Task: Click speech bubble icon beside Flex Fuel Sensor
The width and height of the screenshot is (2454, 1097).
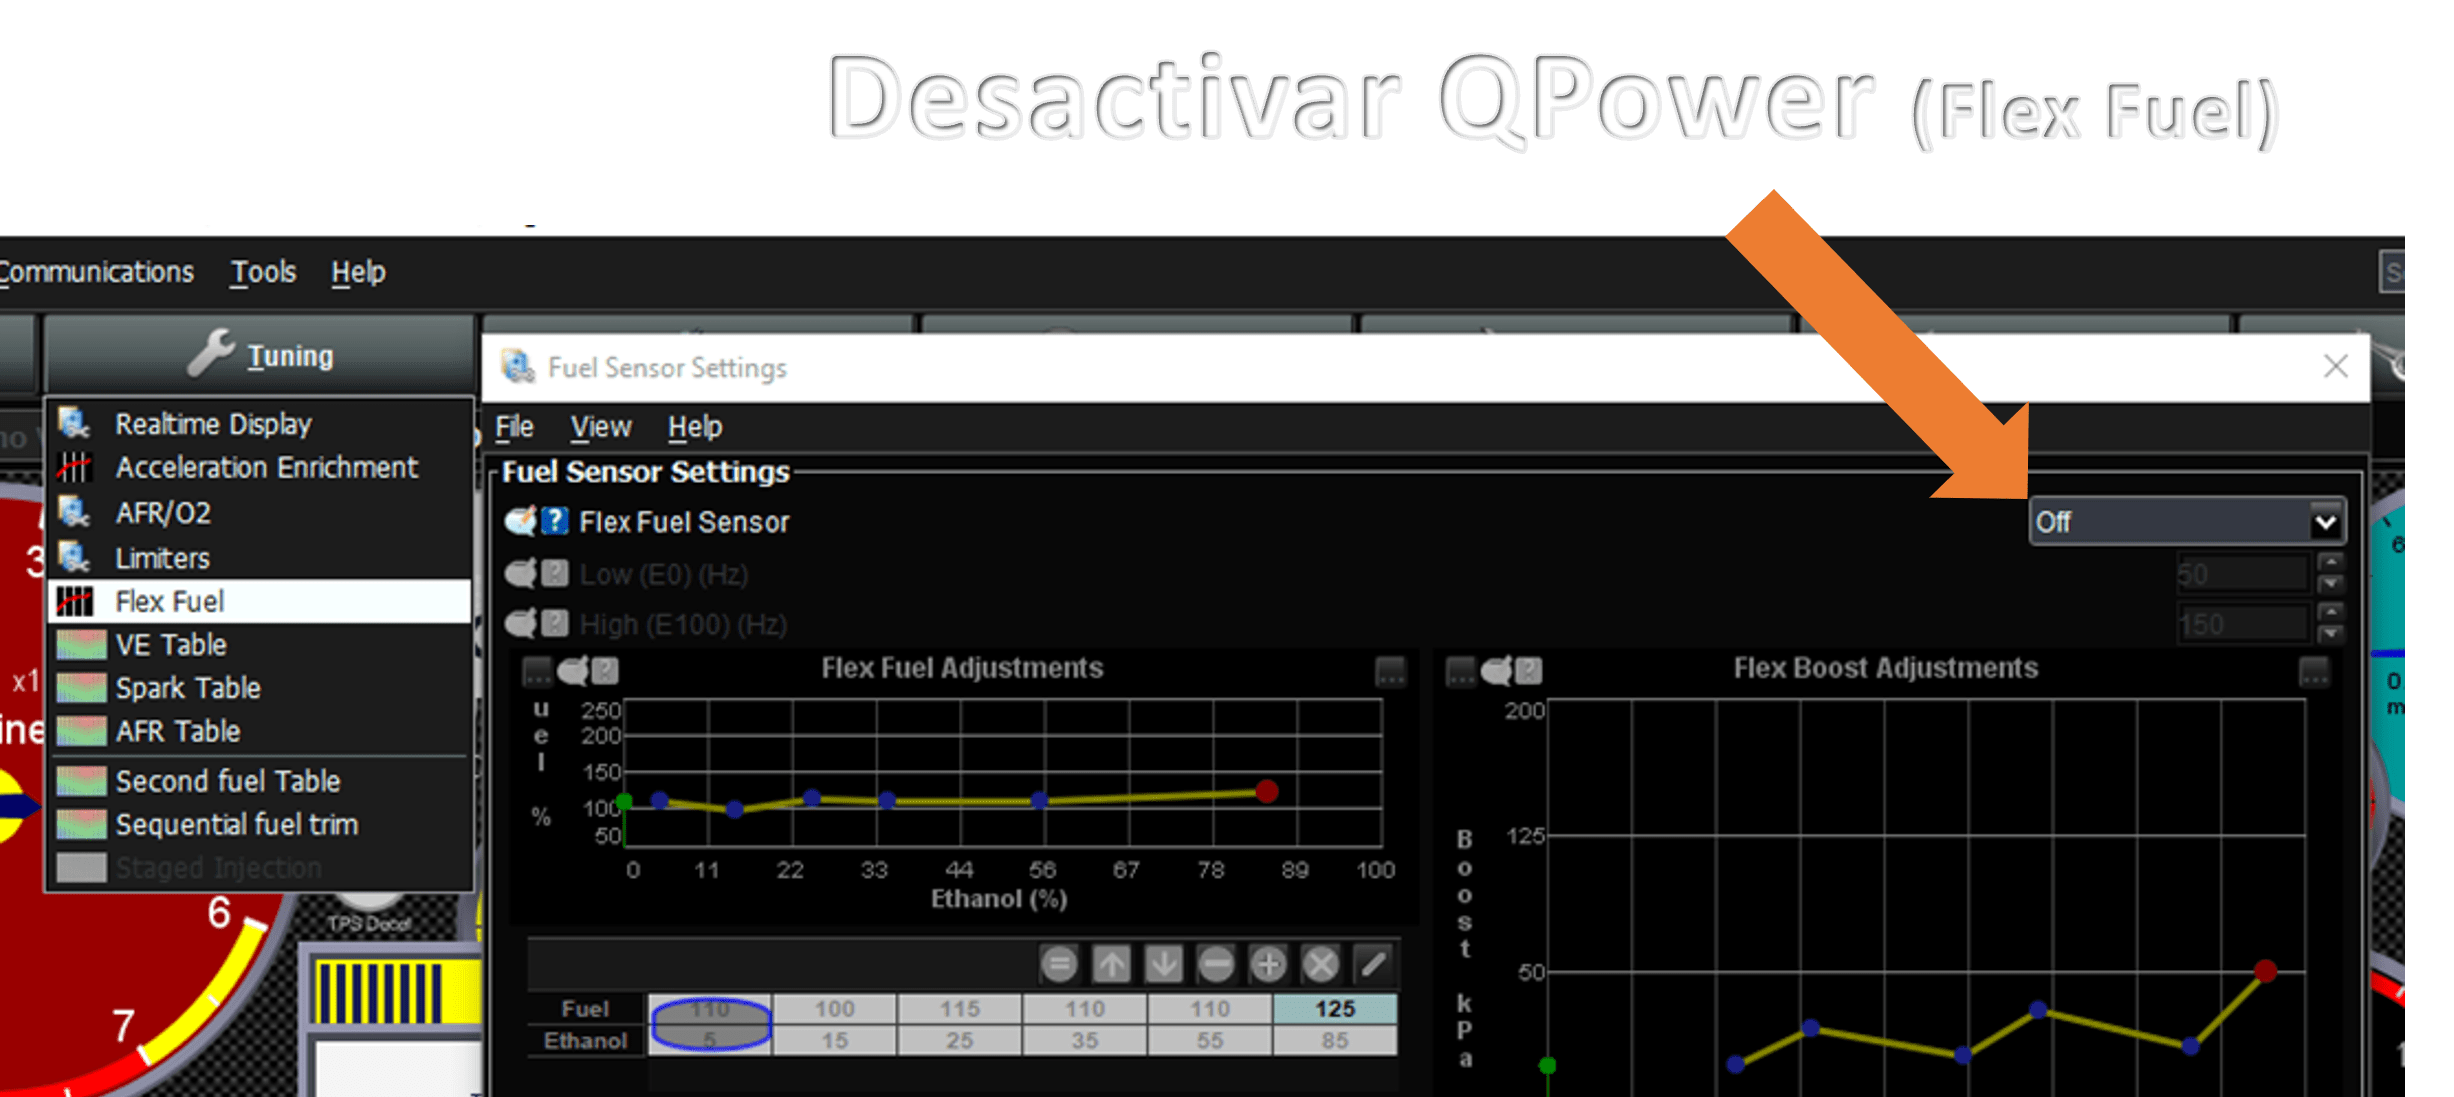Action: click(x=520, y=521)
